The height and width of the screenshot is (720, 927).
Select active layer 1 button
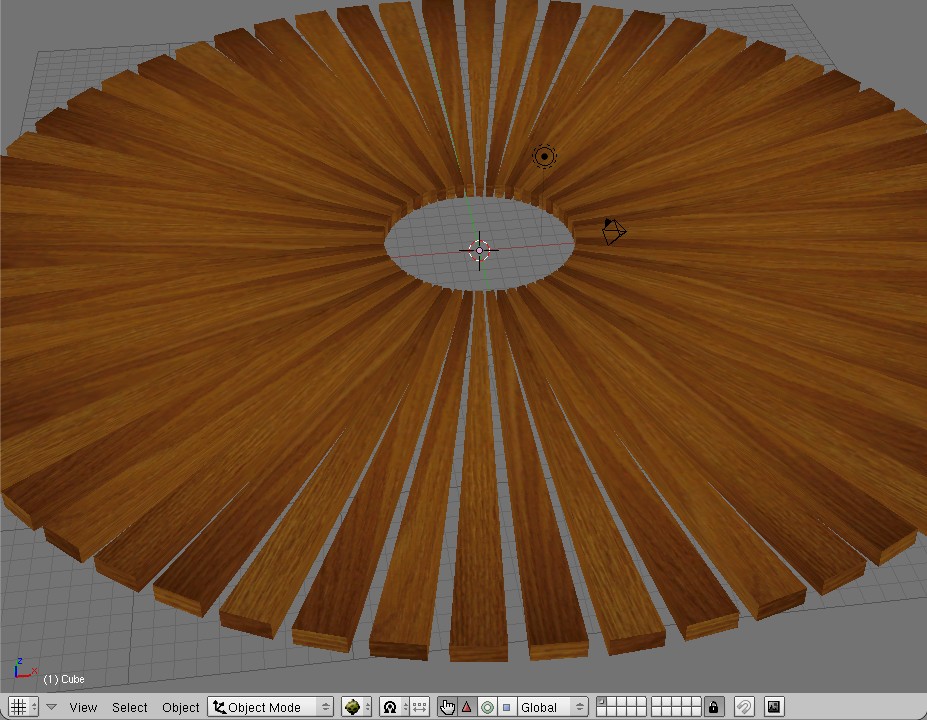tap(602, 702)
